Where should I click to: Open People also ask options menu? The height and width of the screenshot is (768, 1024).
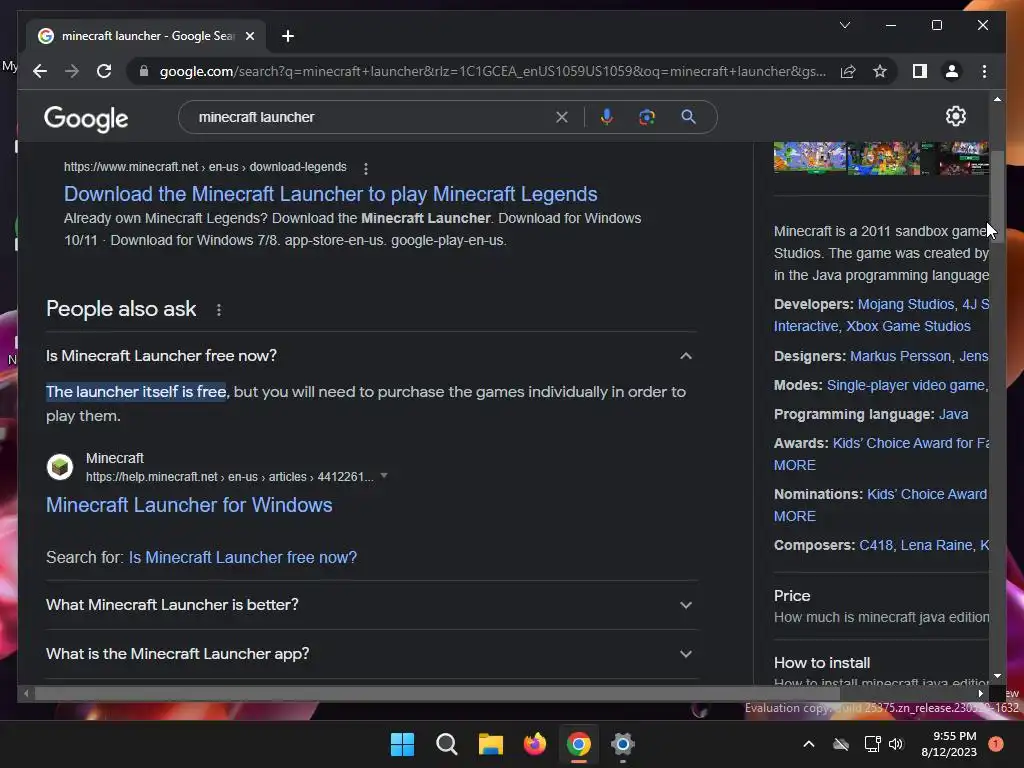219,310
